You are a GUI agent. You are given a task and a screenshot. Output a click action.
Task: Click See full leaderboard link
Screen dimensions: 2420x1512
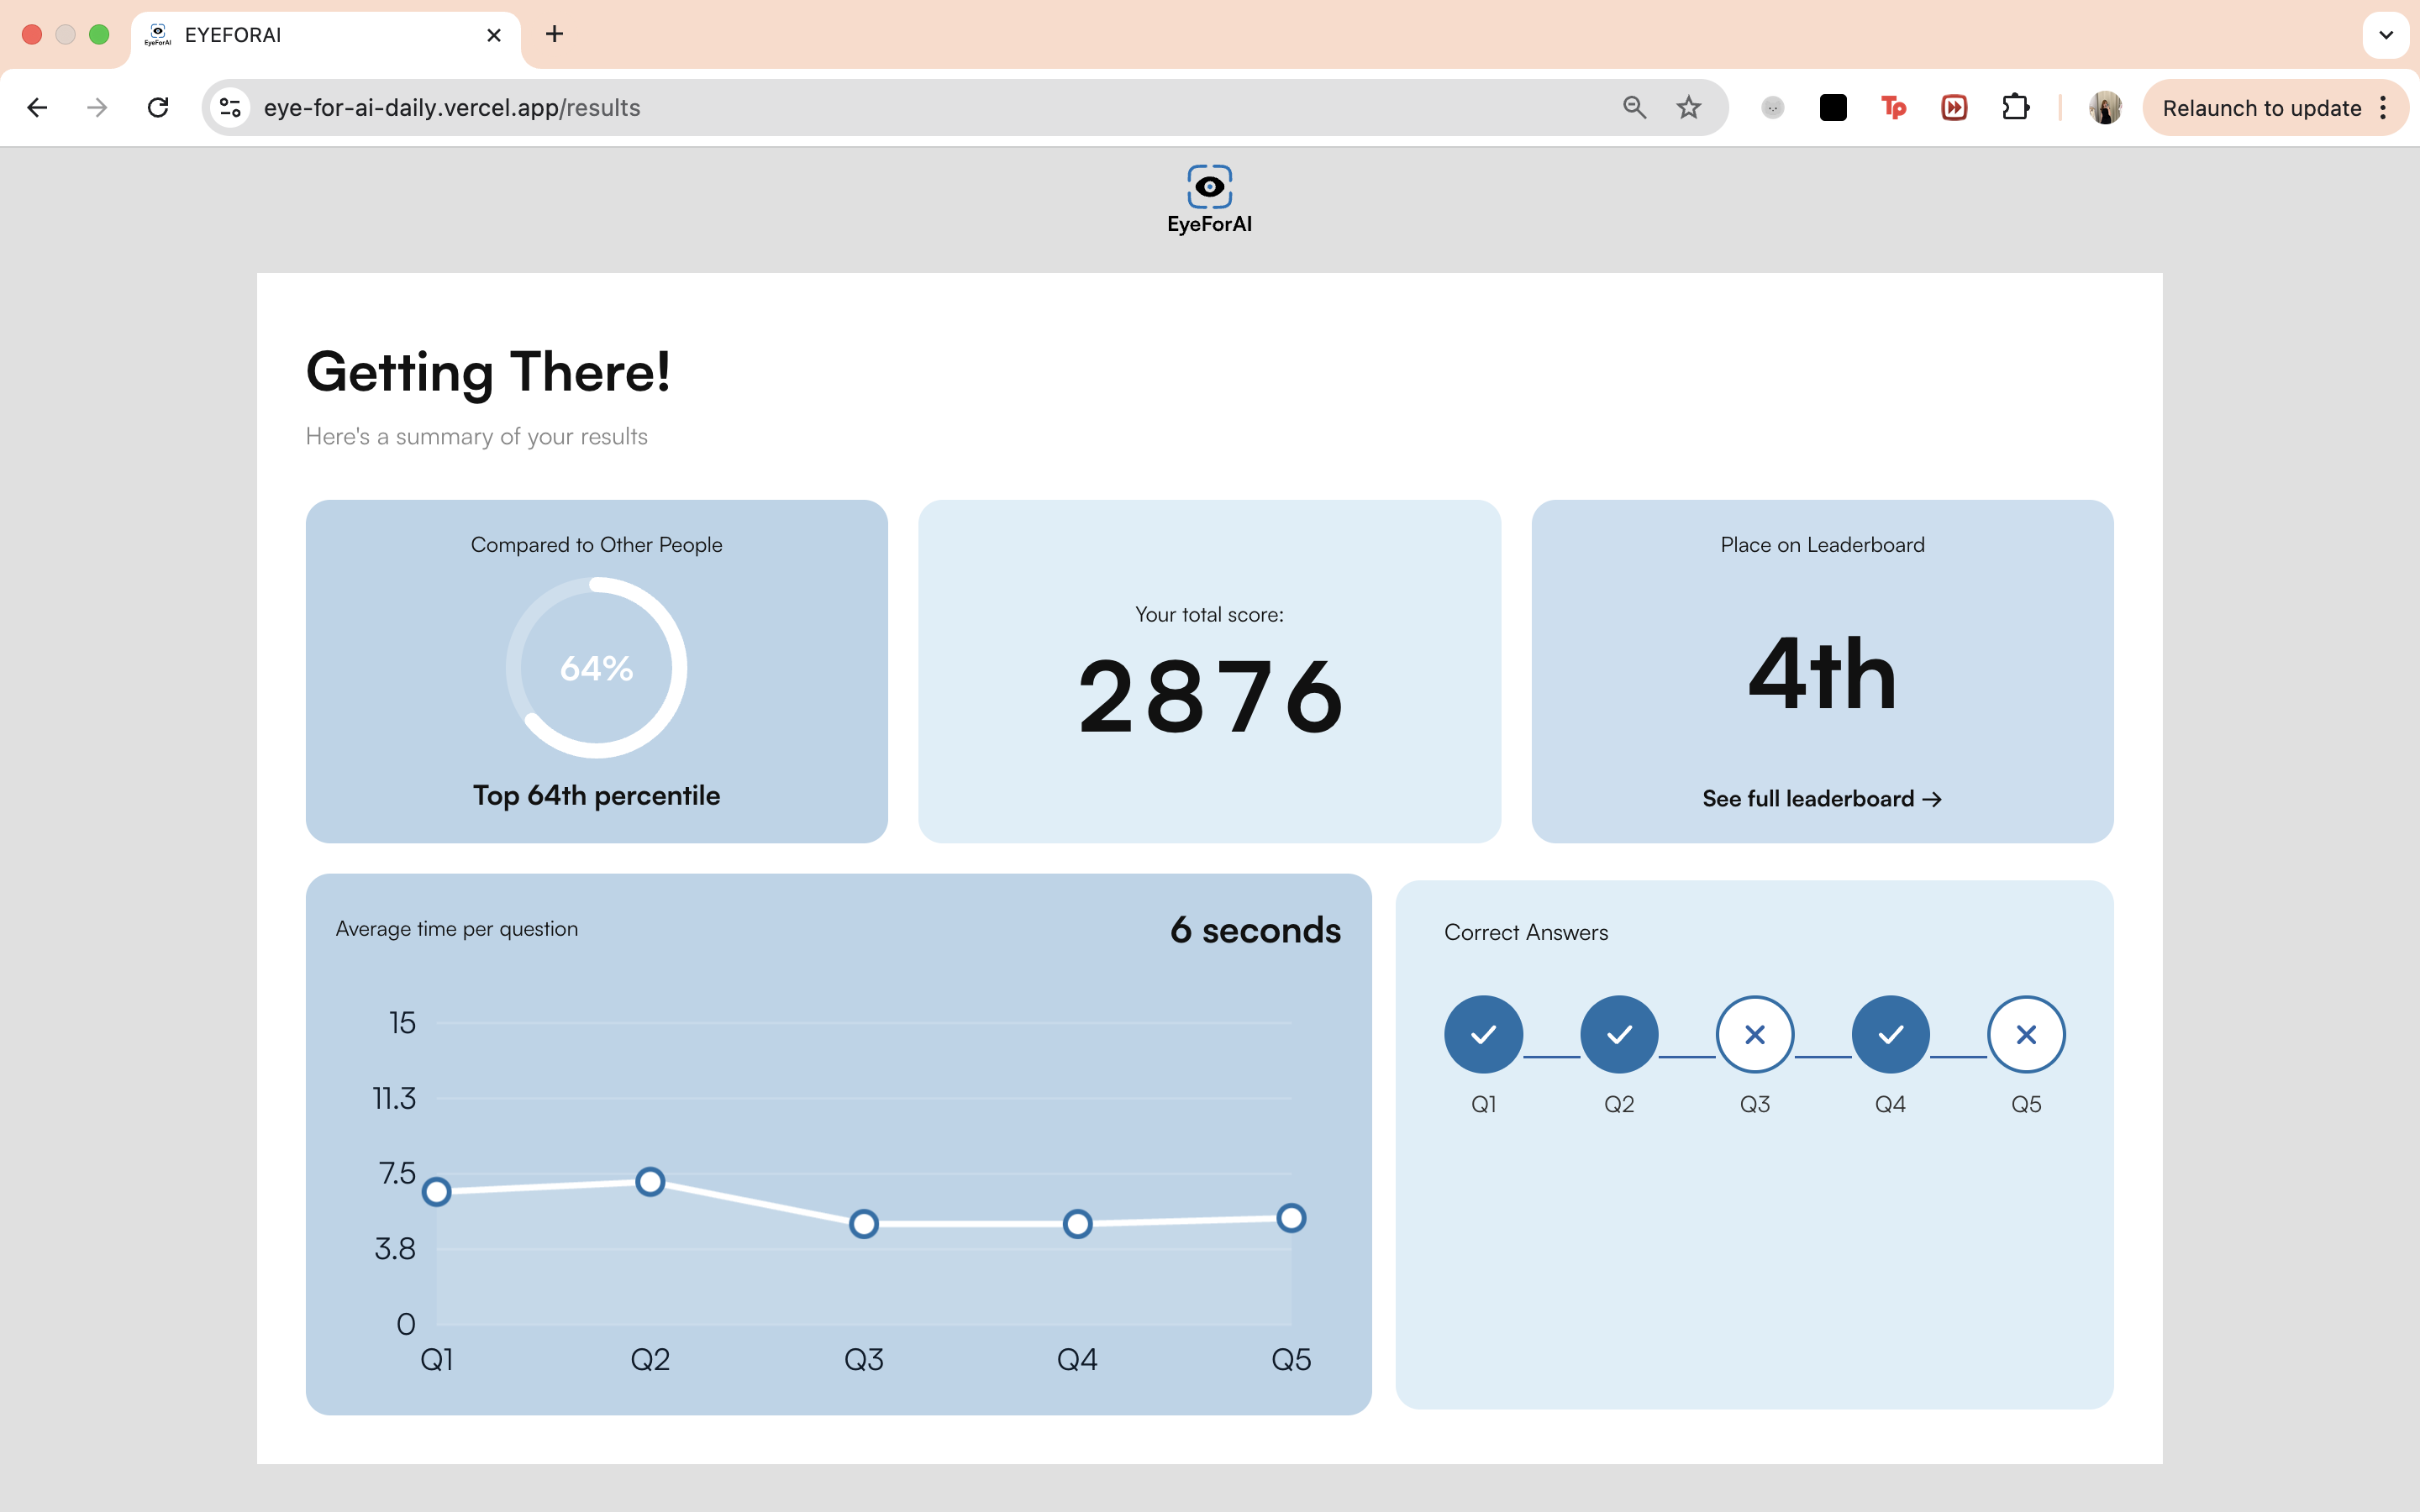click(x=1821, y=798)
